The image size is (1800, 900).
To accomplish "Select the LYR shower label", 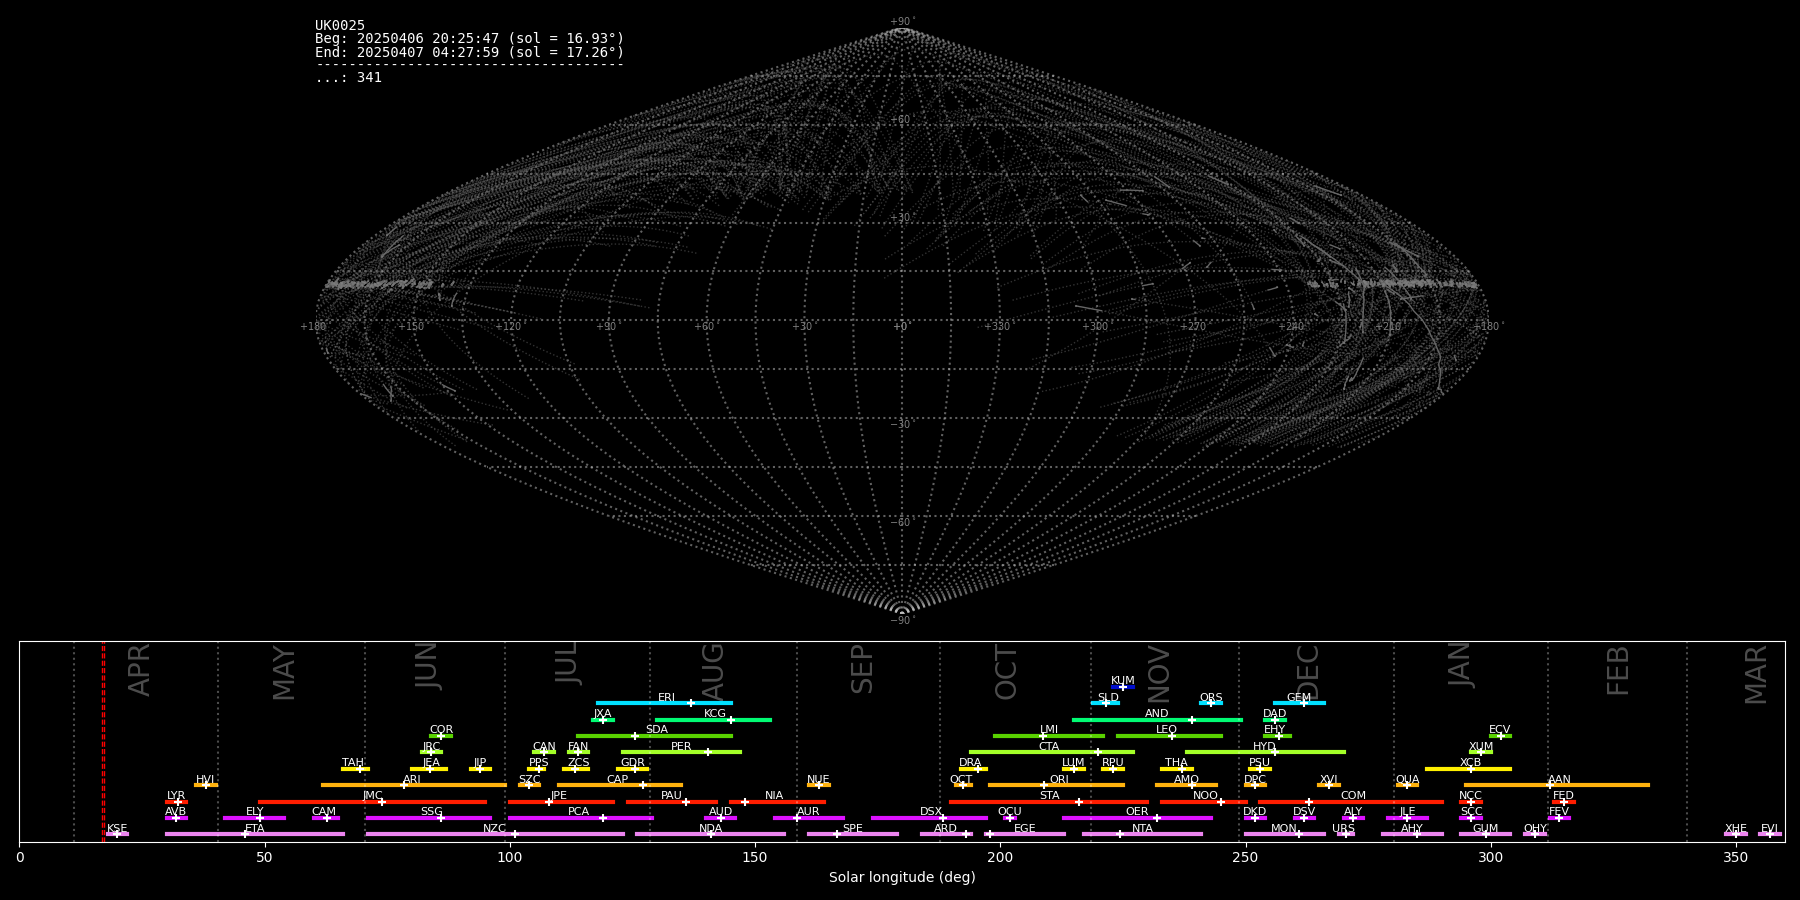I will pyautogui.click(x=176, y=796).
